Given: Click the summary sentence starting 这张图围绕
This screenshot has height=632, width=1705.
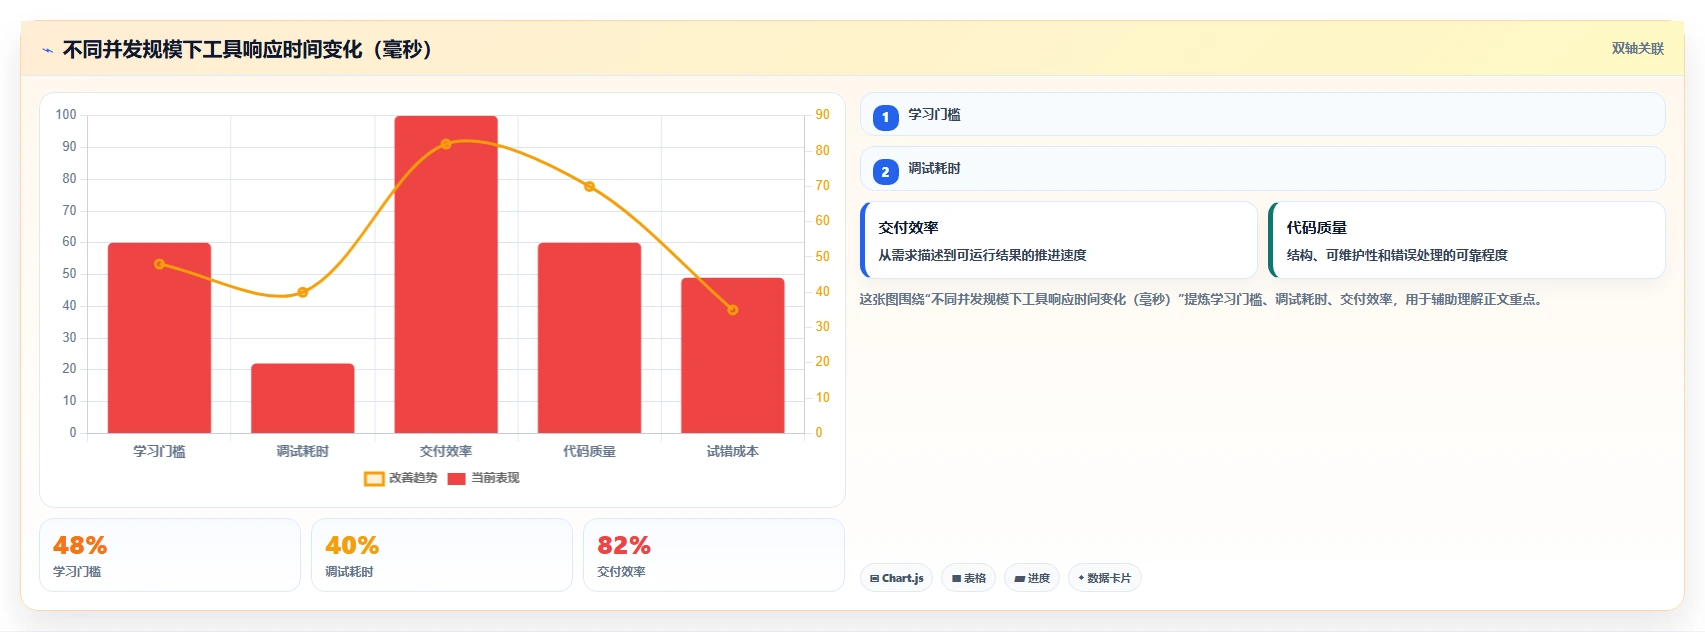Looking at the screenshot, I should click(1200, 299).
